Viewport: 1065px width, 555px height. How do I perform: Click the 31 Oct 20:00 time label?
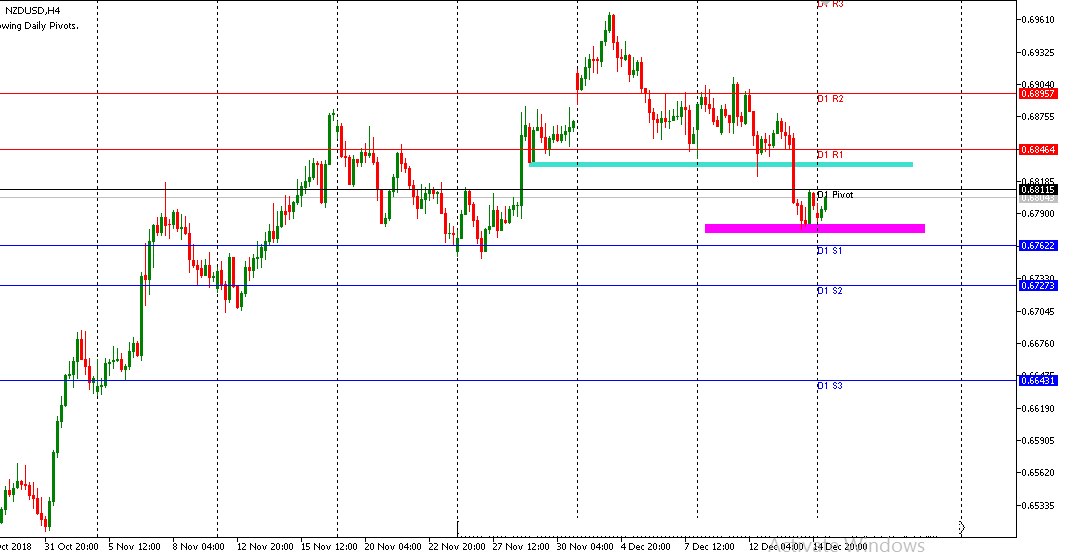click(70, 547)
